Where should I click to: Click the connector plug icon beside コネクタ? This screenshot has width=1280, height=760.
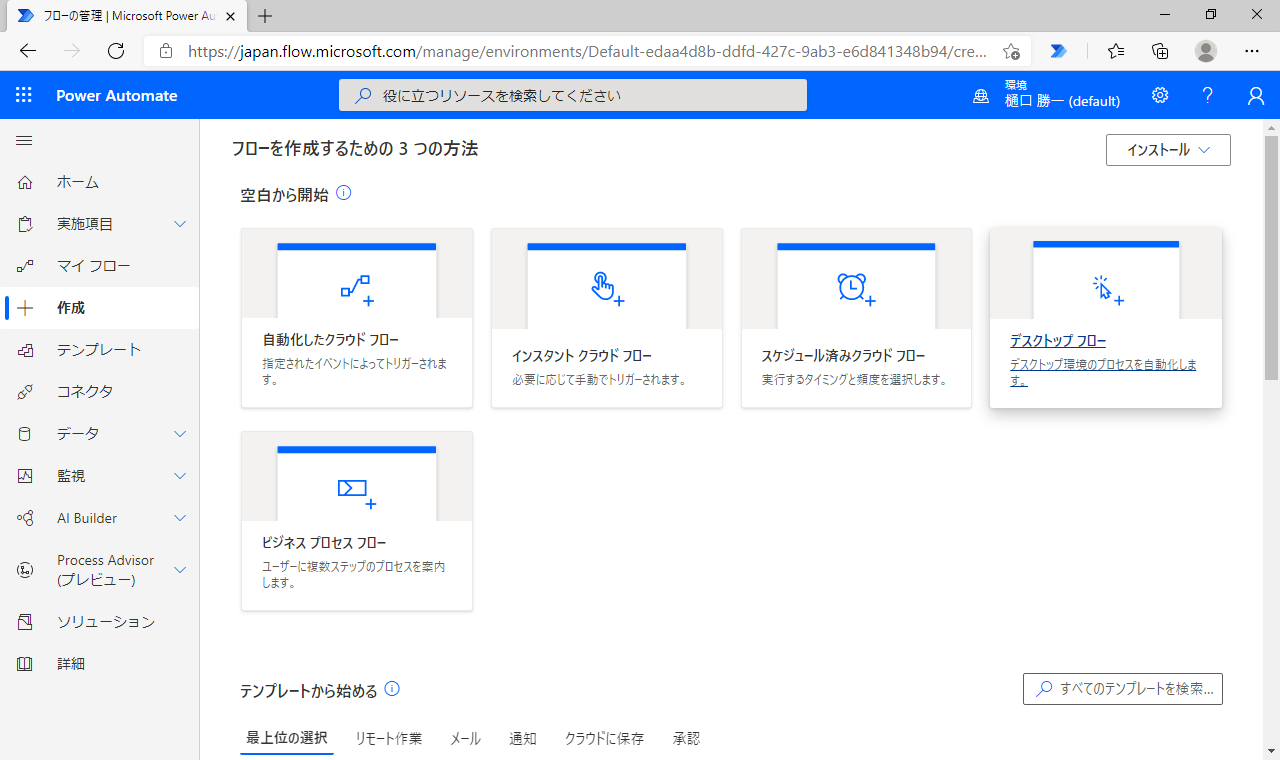pyautogui.click(x=25, y=392)
